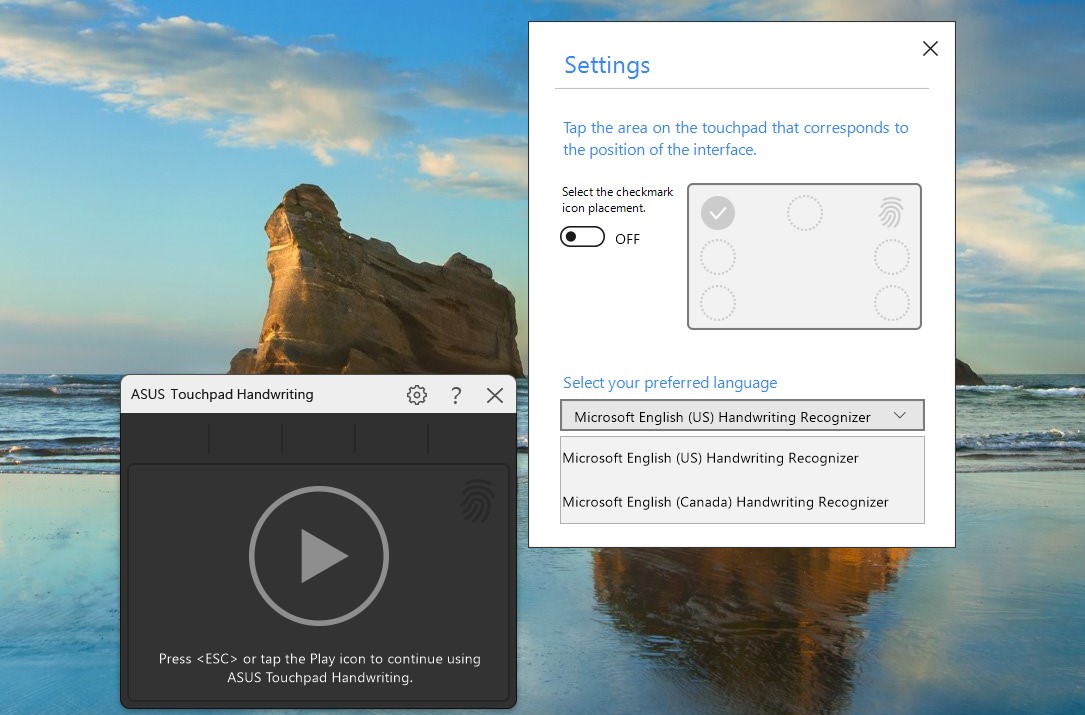Screen dimensions: 1085x715
Task: Select the middle-right placement circle
Action: [x=891, y=257]
